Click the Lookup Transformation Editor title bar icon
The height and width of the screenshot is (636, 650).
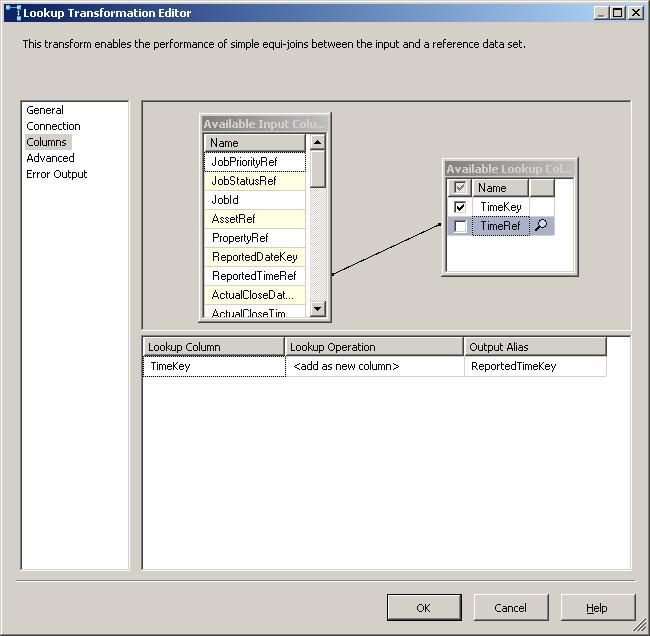tap(13, 13)
